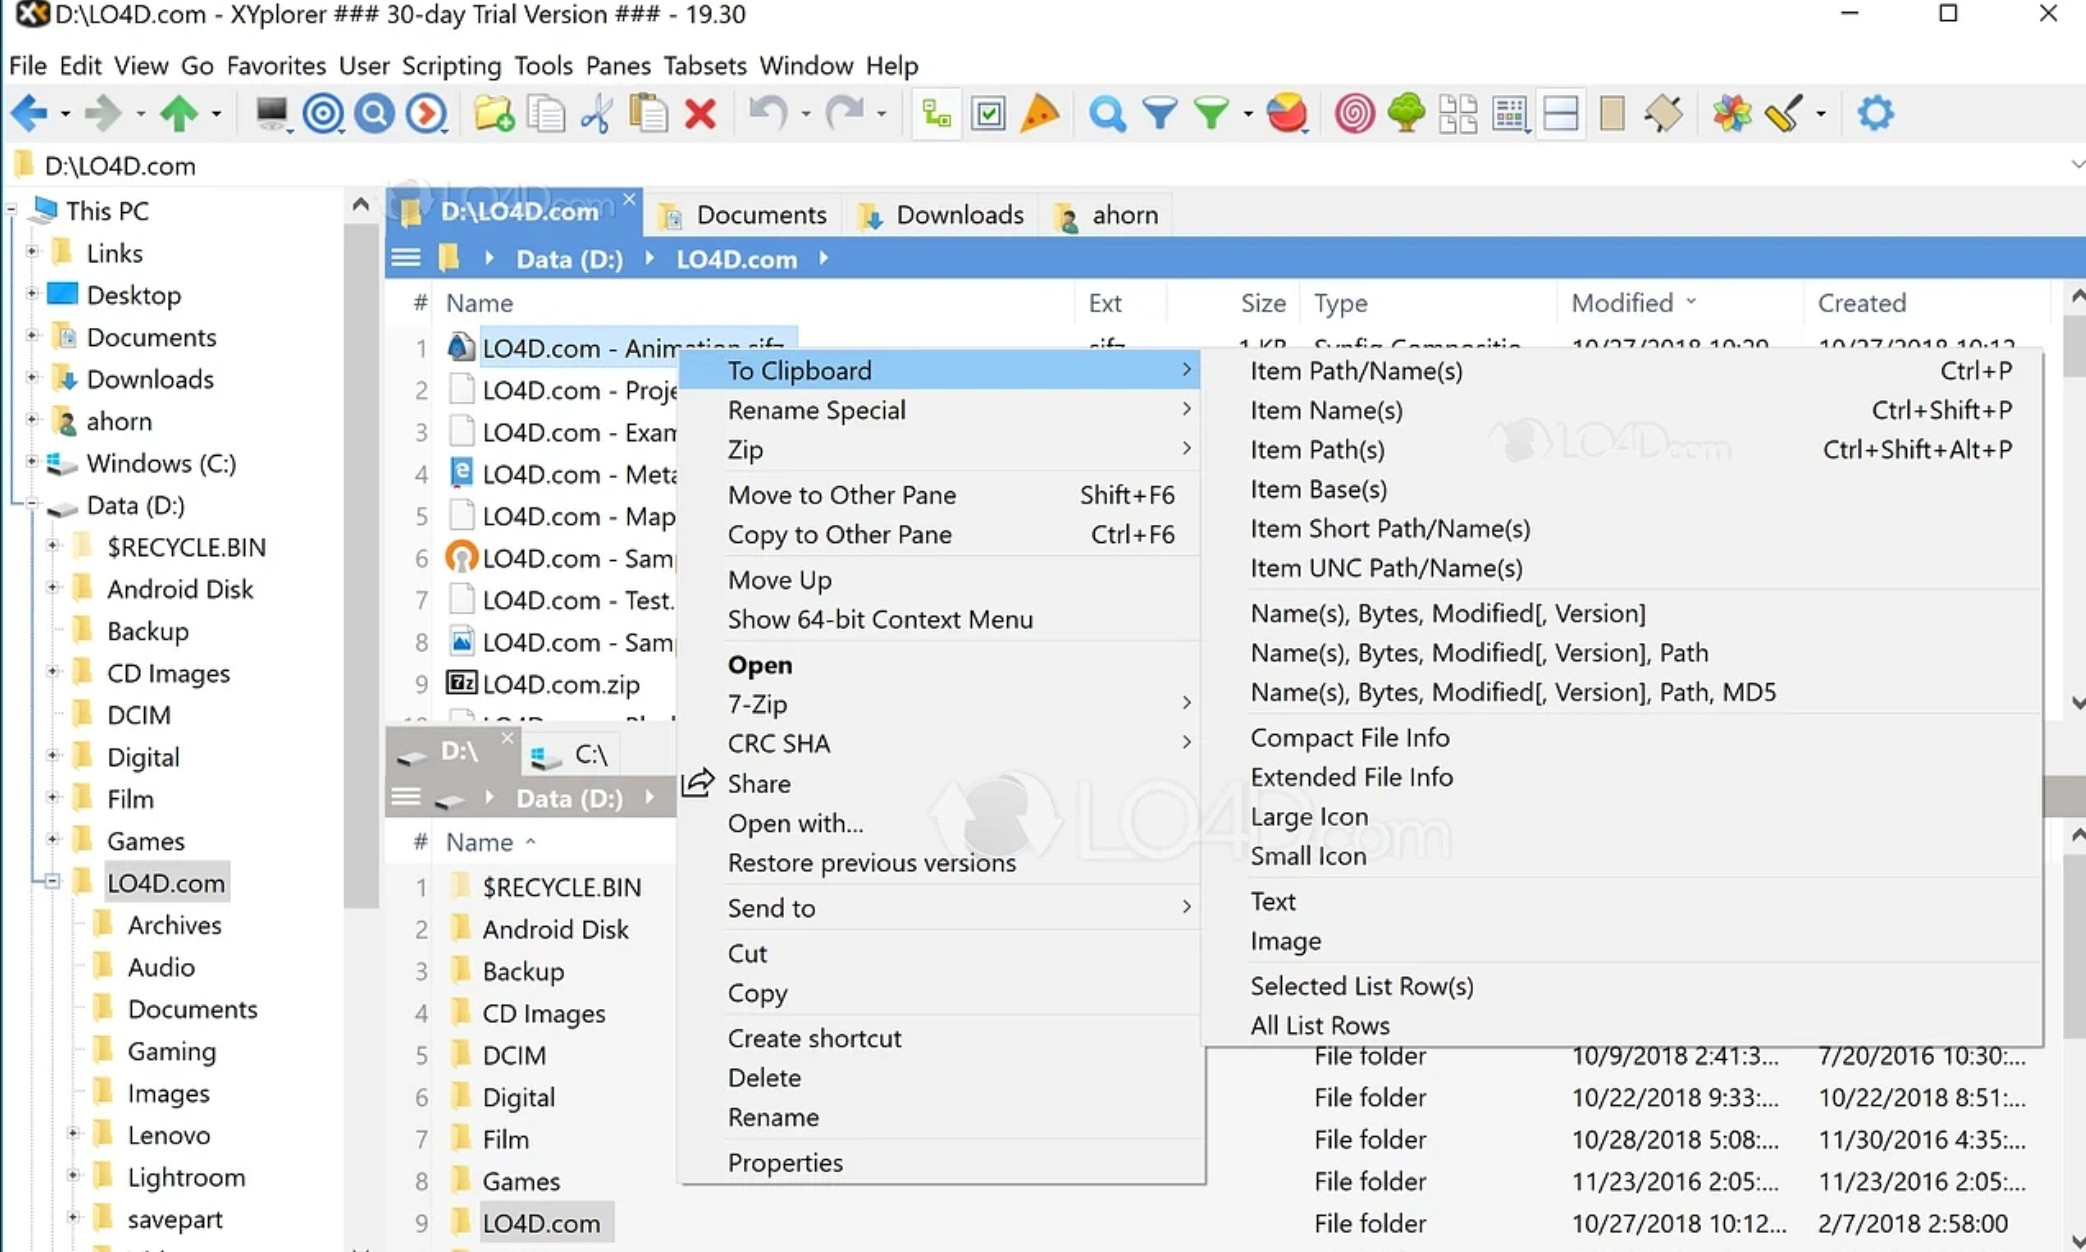Open Find Files with magnifier icon
Image resolution: width=2086 pixels, height=1252 pixels.
pos(1107,113)
